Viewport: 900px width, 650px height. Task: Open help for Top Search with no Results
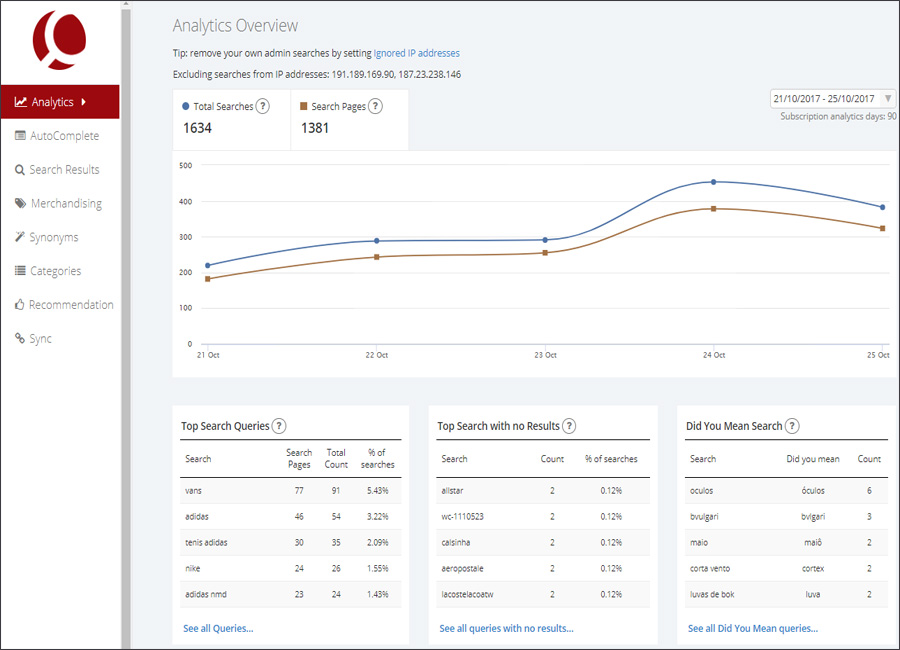click(x=569, y=426)
